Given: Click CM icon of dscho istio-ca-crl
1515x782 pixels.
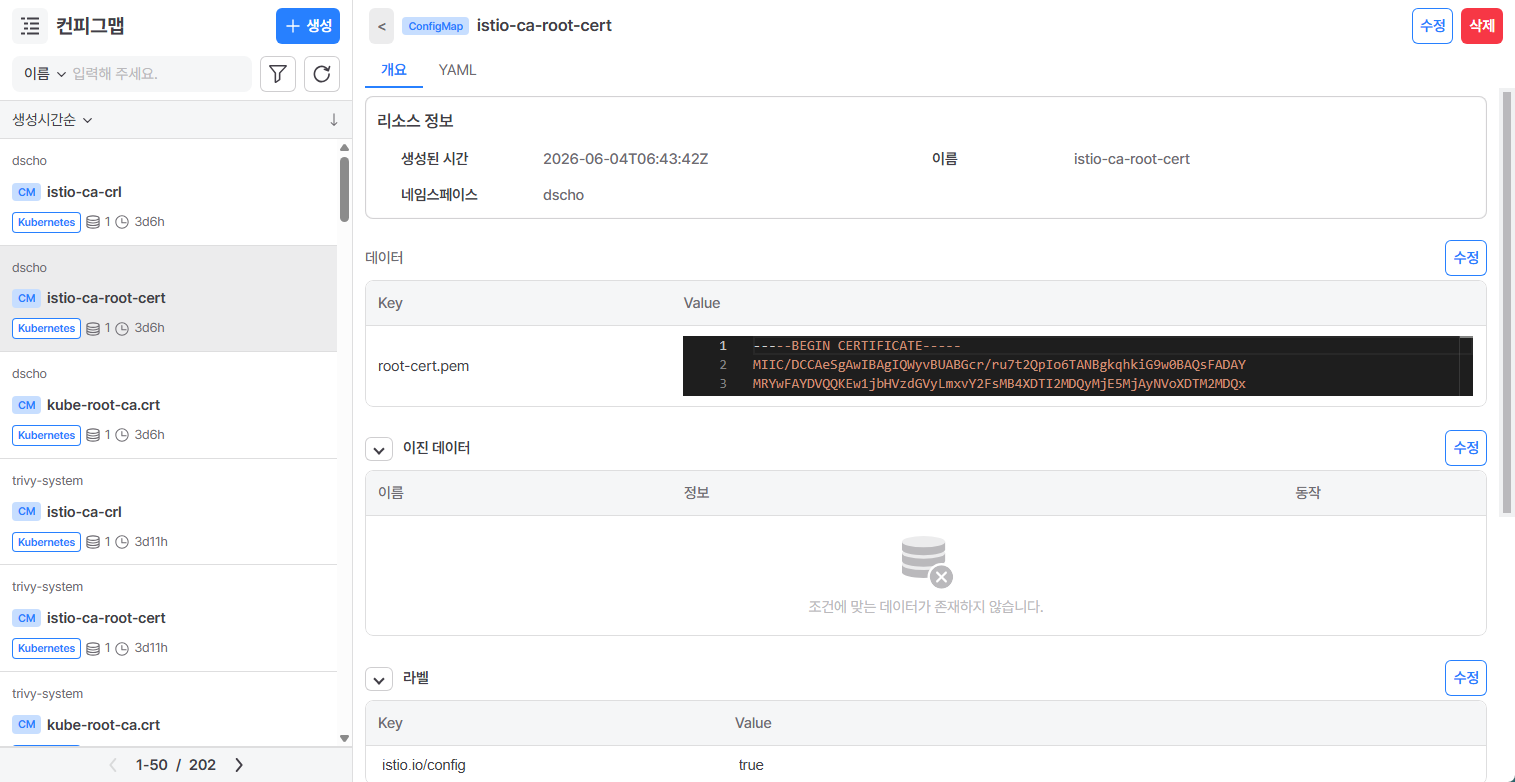Looking at the screenshot, I should pyautogui.click(x=27, y=192).
